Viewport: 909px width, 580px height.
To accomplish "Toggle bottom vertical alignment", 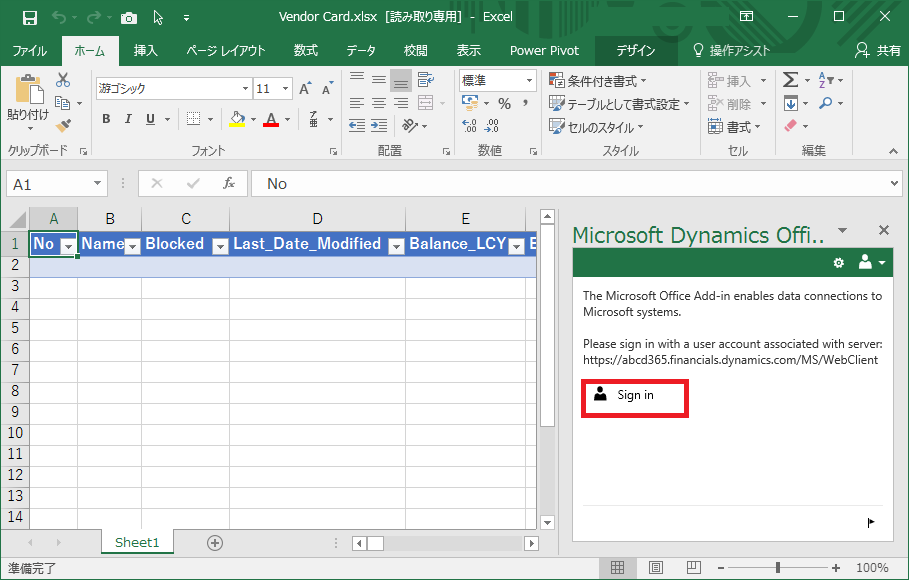I will pos(401,81).
